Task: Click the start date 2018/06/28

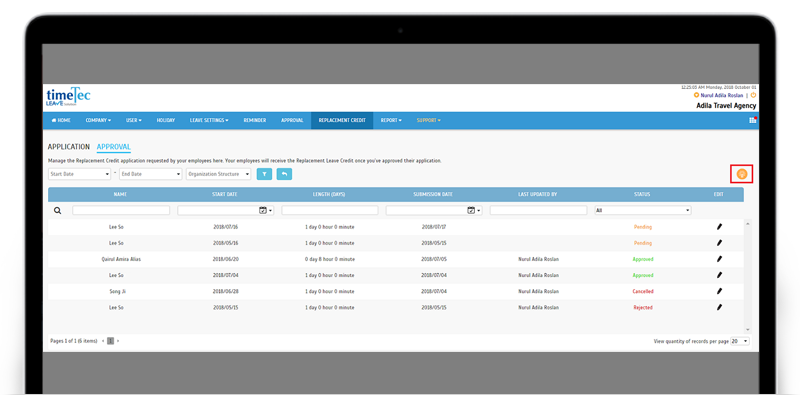Action: 226,291
